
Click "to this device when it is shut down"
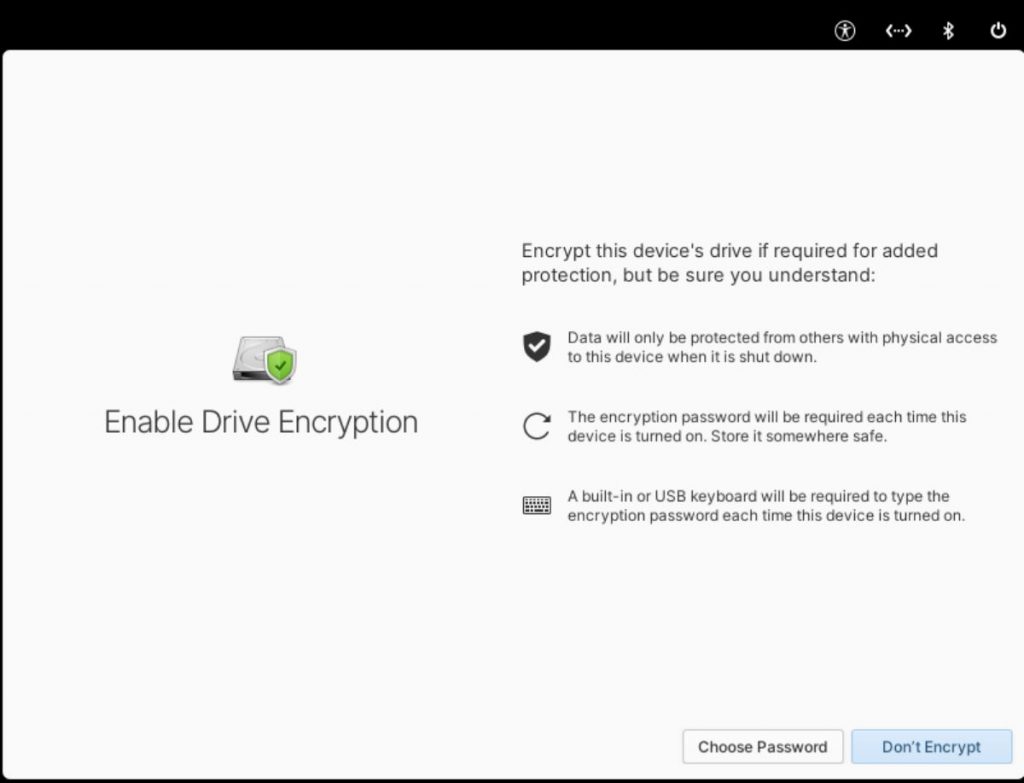tap(692, 357)
